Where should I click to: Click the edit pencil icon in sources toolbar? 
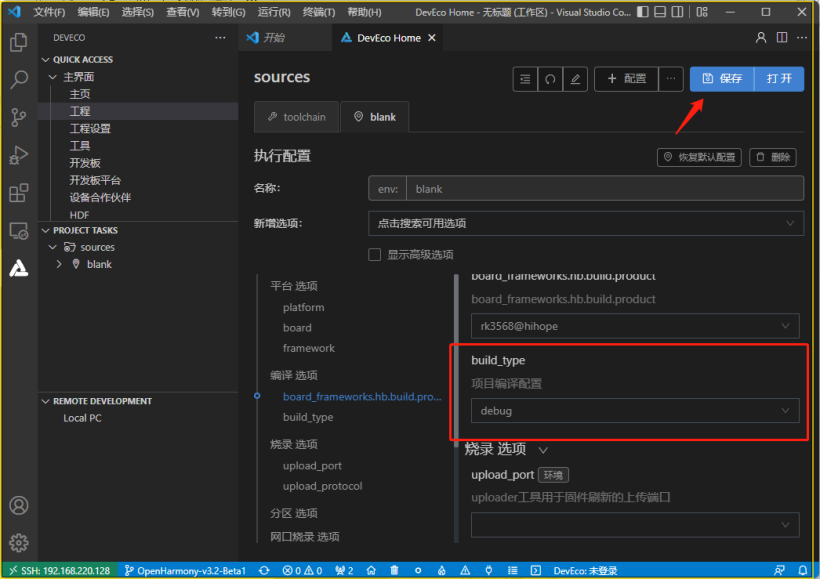coord(574,79)
